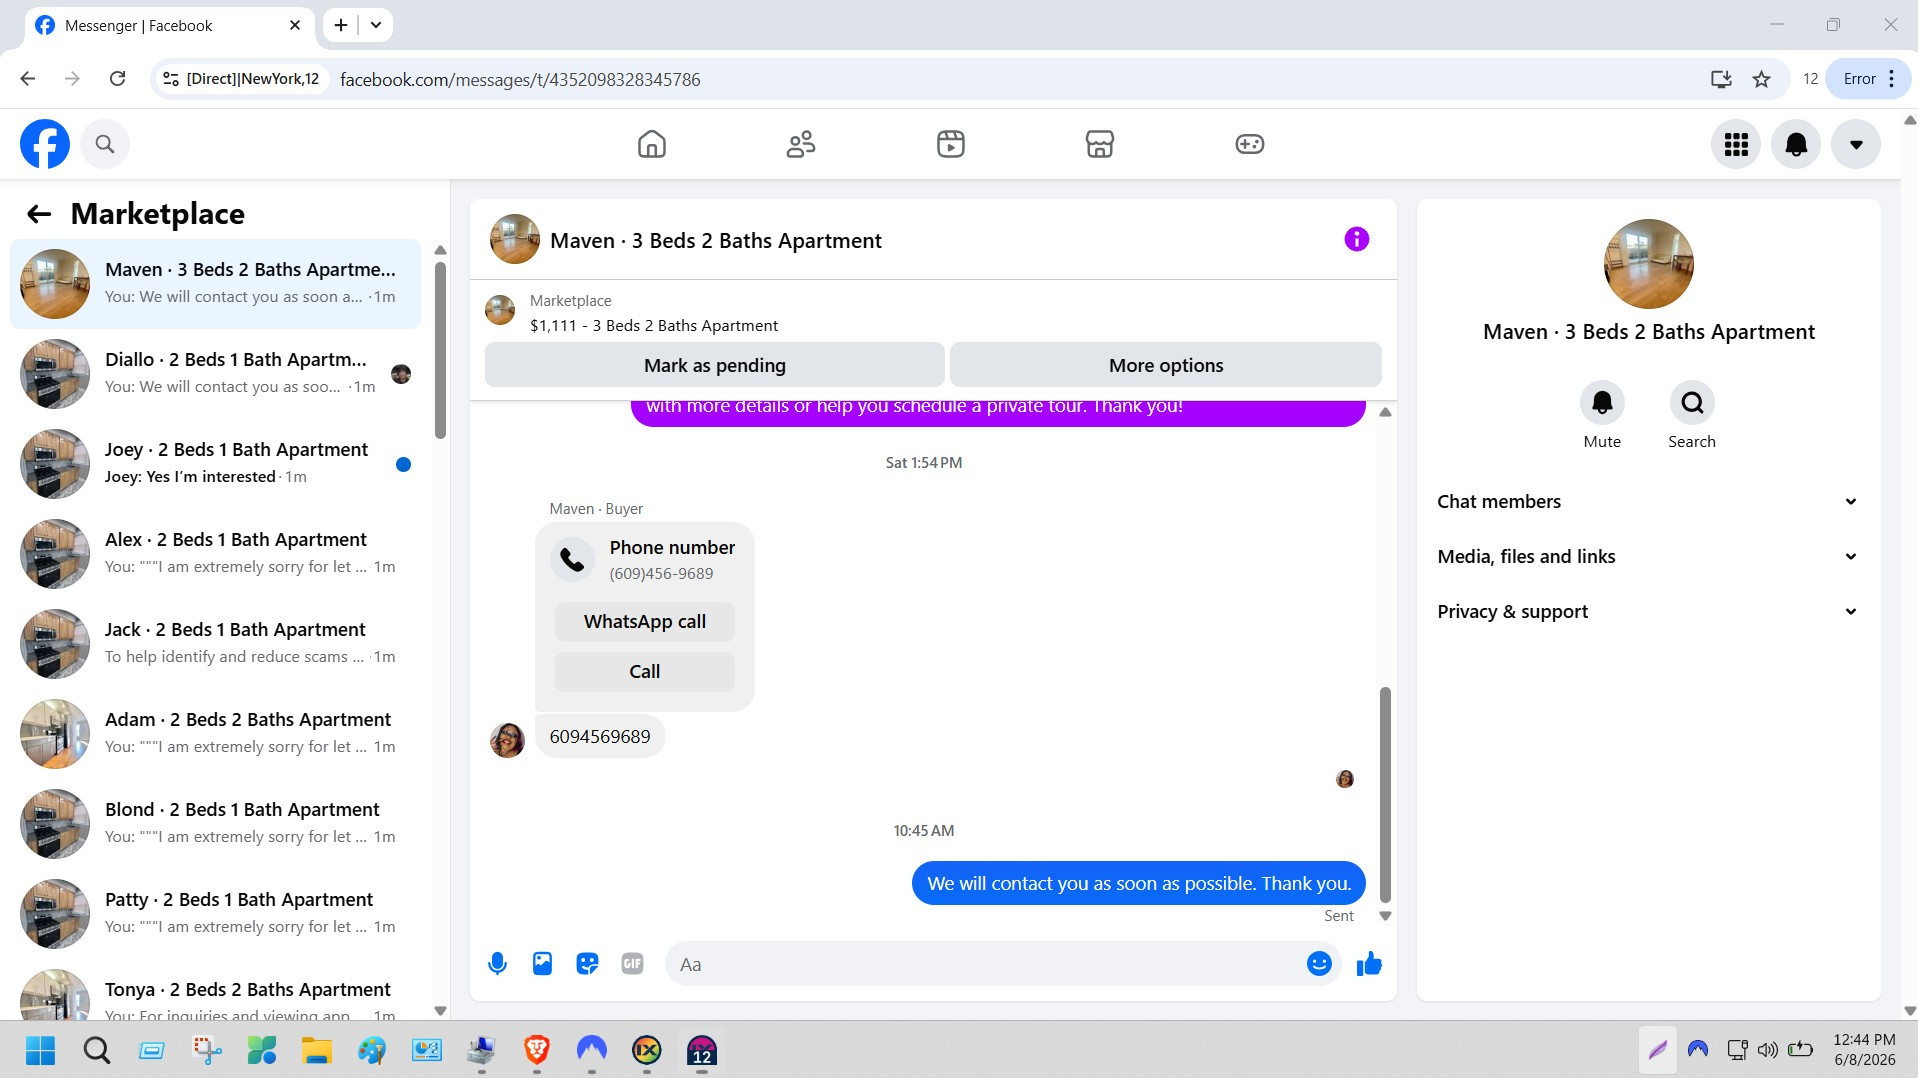Click the $1,111 listing thumbnail
This screenshot has width=1918, height=1078.
500,310
